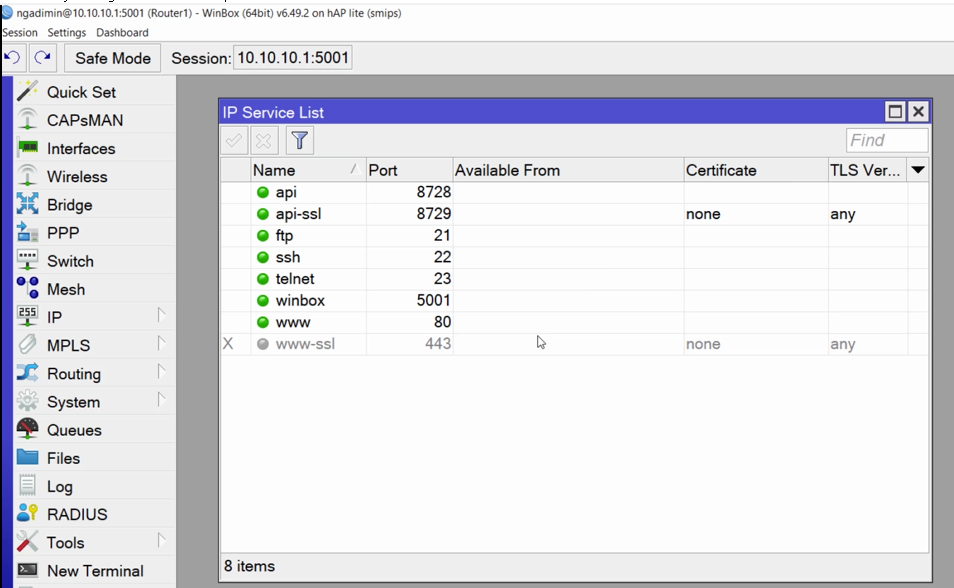Click the Tools icon
This screenshot has width=954, height=588.
coord(27,542)
